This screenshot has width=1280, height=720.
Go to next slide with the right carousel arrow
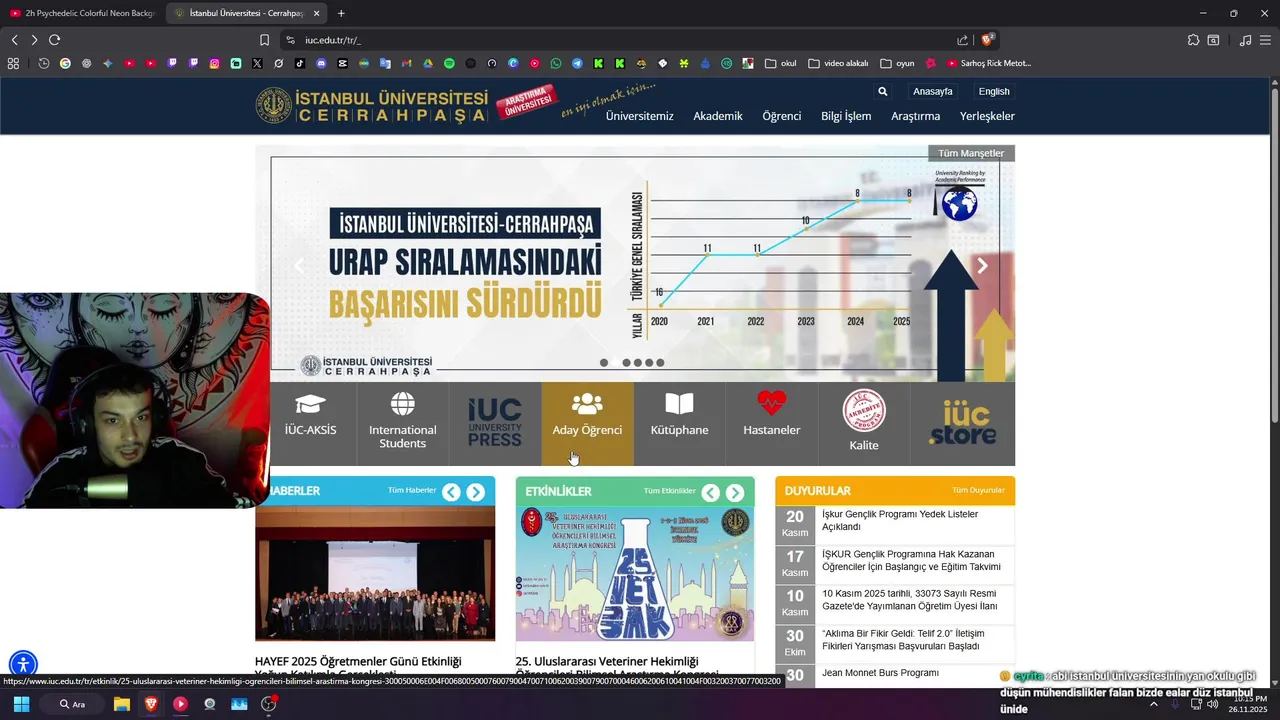[982, 266]
